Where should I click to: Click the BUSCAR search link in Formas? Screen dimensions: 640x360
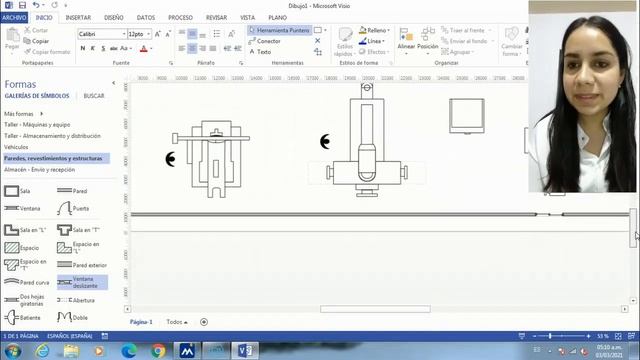point(94,96)
